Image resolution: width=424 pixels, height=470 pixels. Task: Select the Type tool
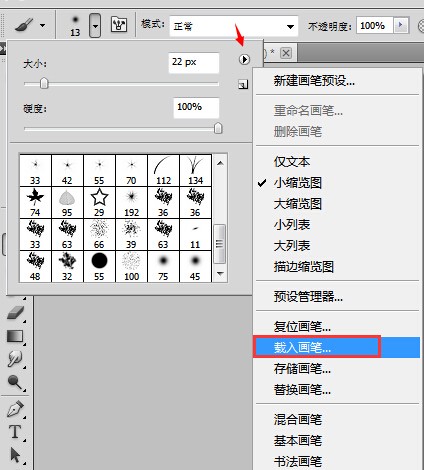click(x=15, y=432)
